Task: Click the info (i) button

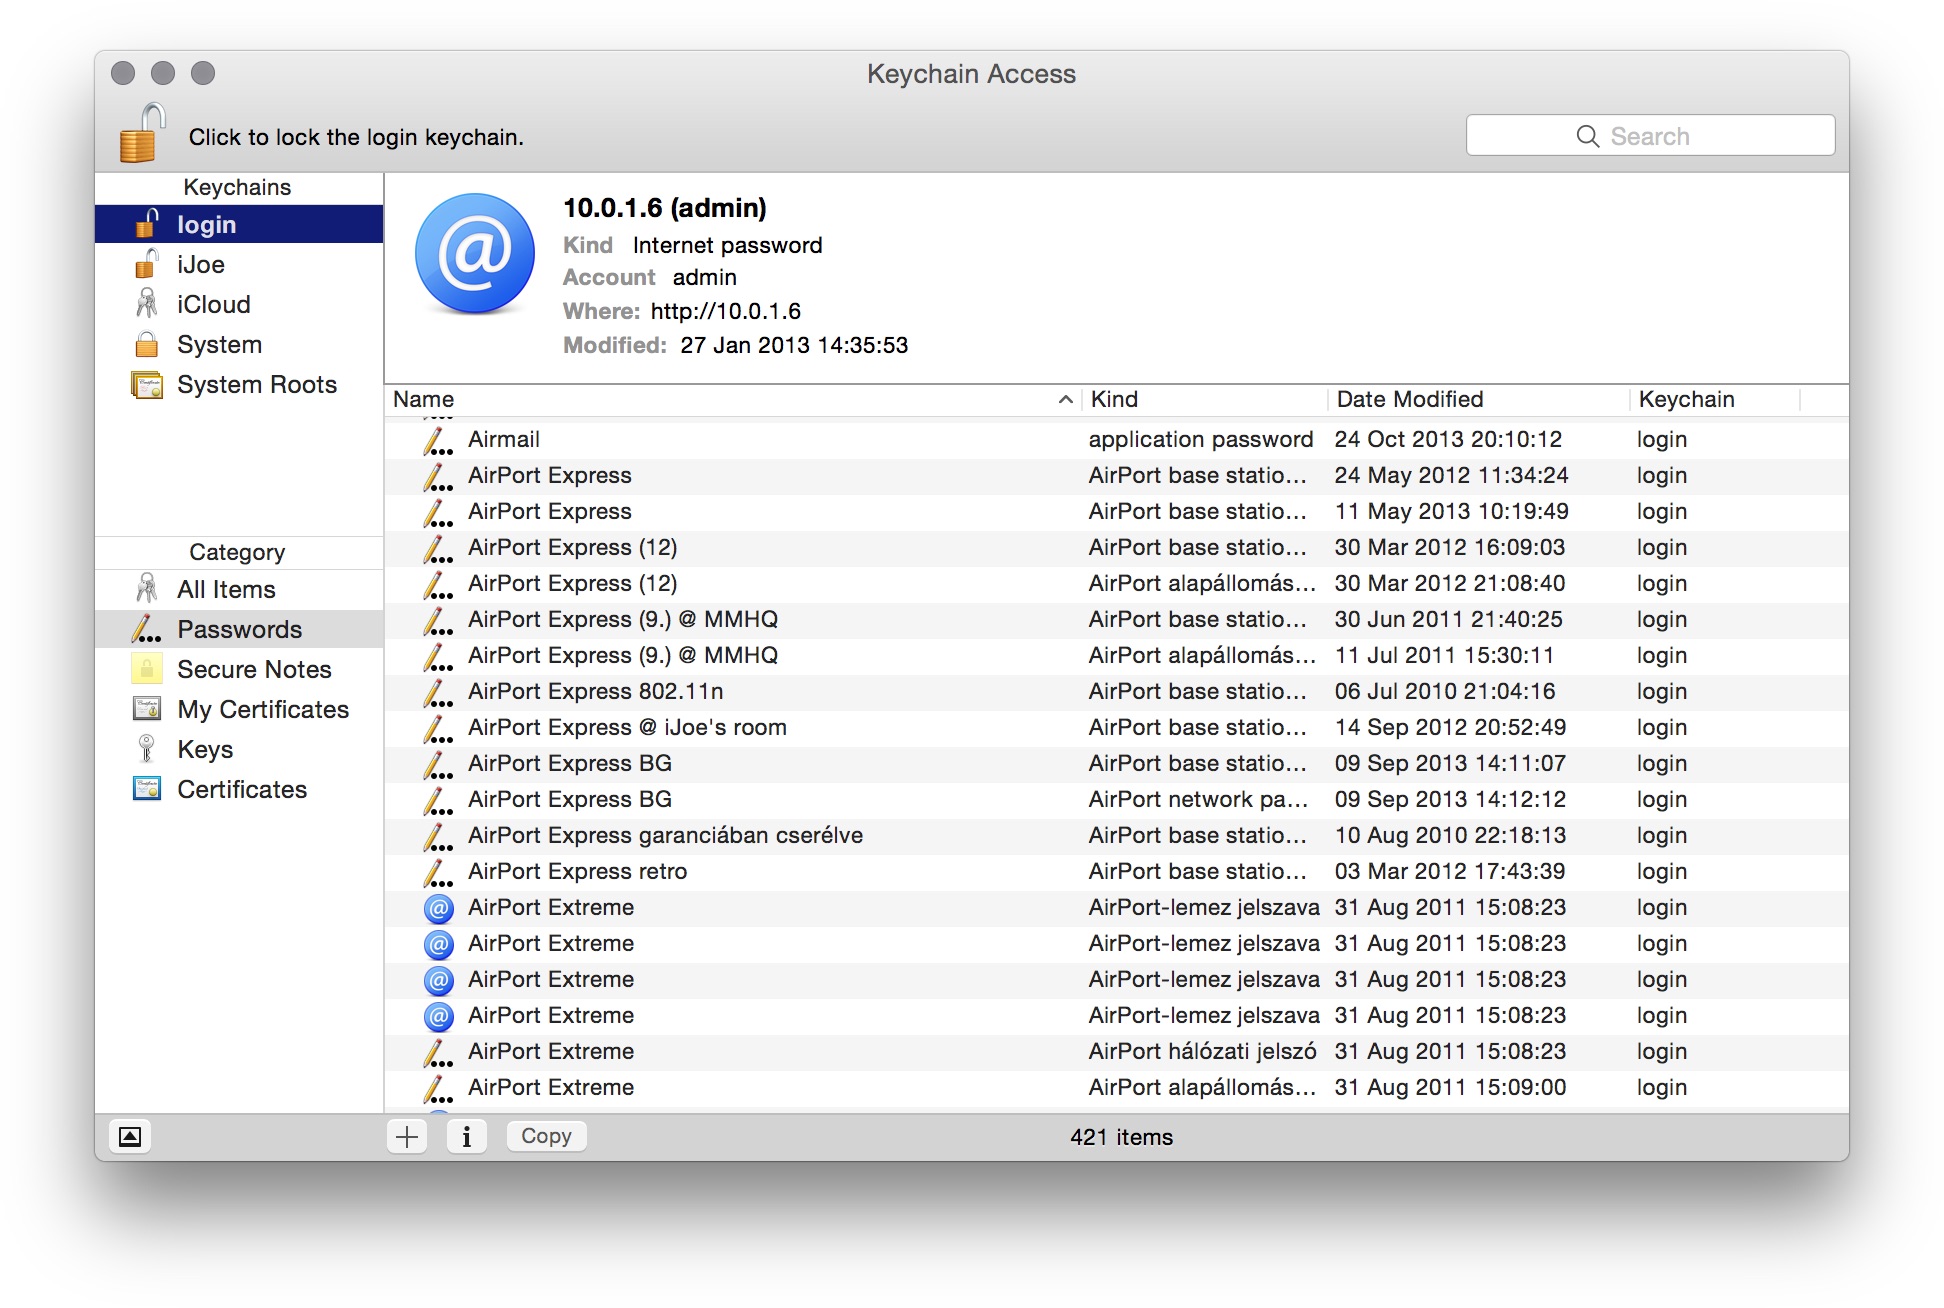Action: pos(466,1136)
